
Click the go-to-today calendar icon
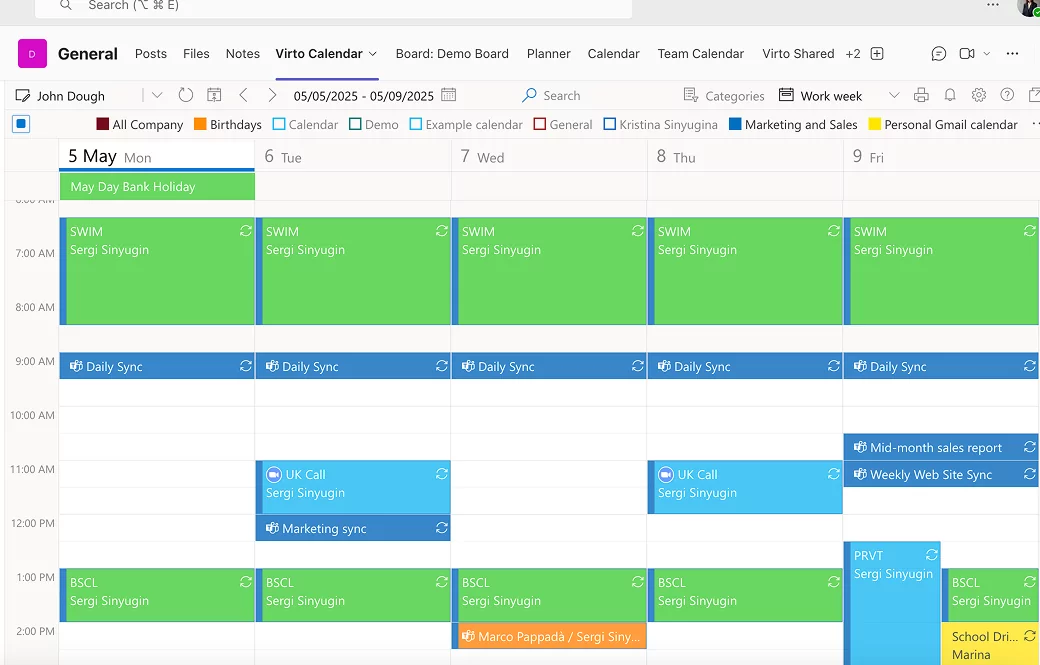click(x=214, y=95)
